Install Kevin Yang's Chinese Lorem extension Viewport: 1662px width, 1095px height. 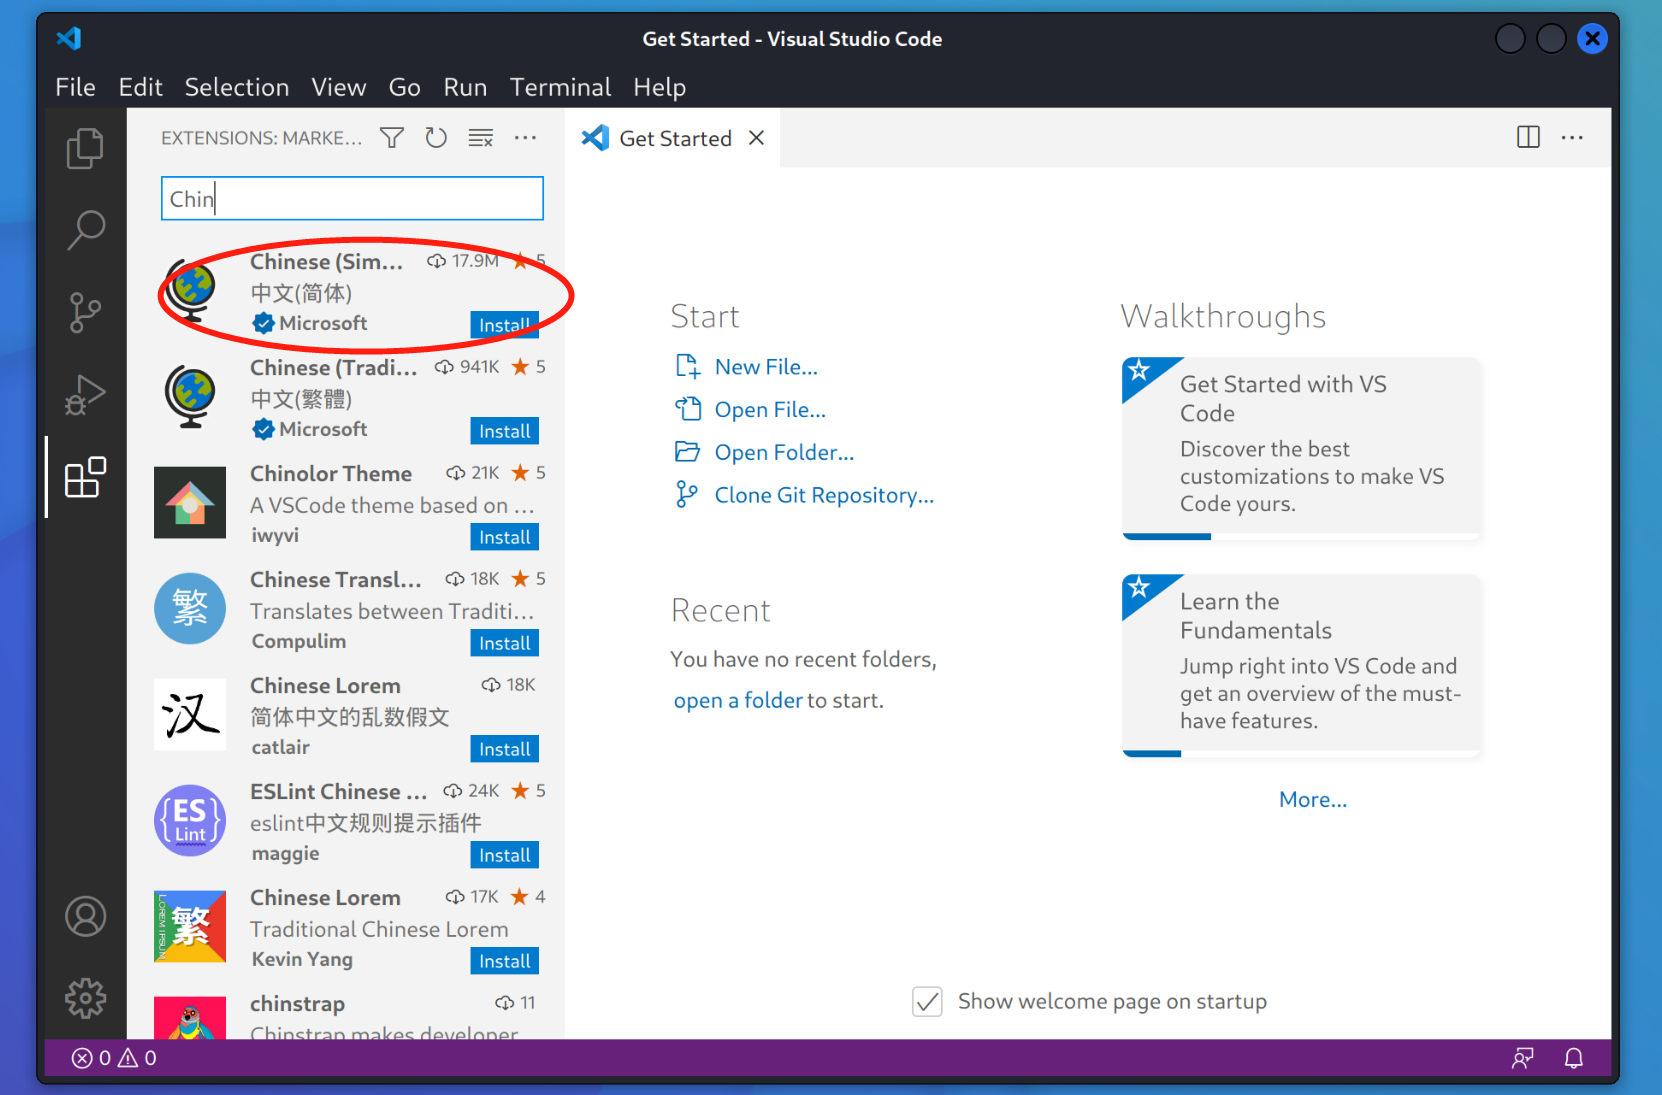[x=504, y=961]
